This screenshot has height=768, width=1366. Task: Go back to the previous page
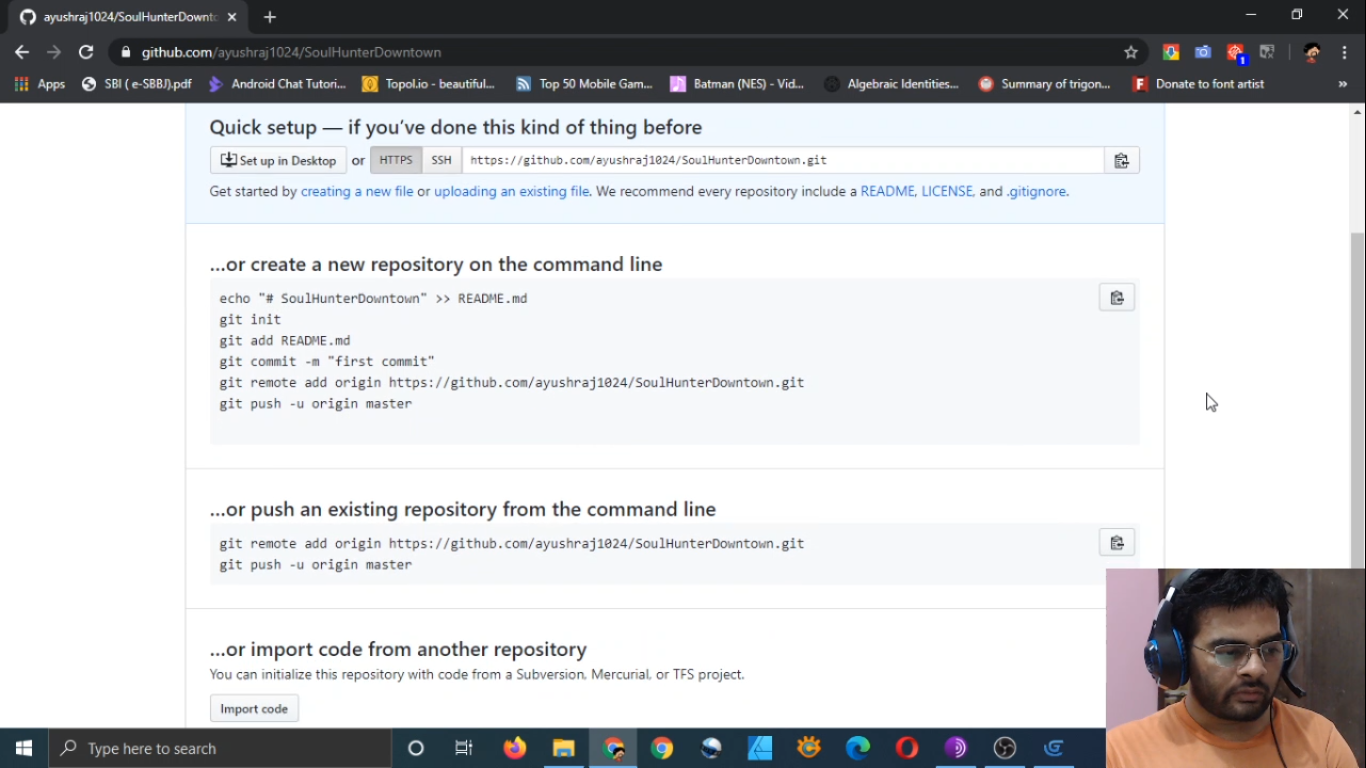[22, 52]
